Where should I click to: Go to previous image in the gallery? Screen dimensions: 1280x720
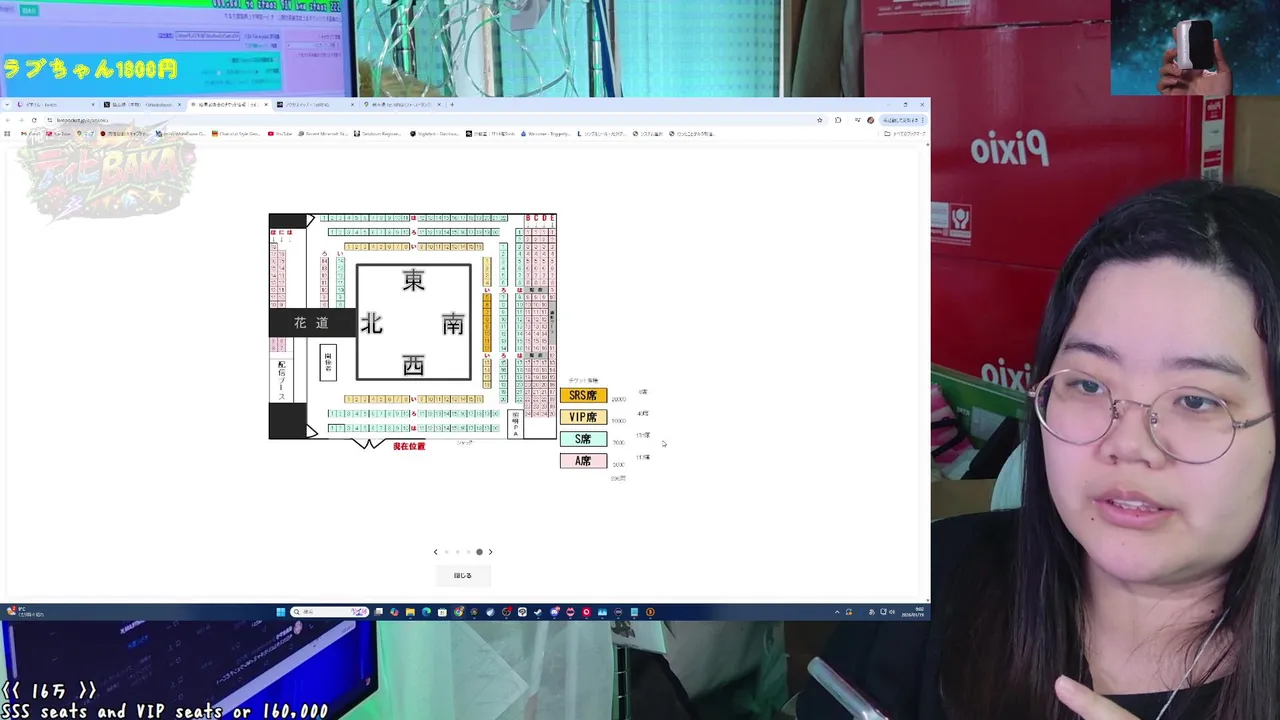[x=435, y=552]
